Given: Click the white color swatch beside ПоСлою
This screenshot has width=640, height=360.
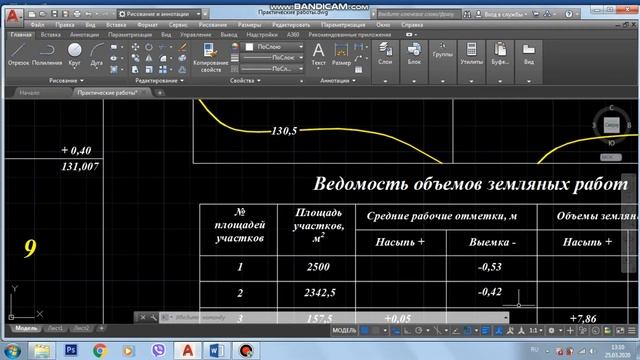Looking at the screenshot, I should click(x=249, y=47).
